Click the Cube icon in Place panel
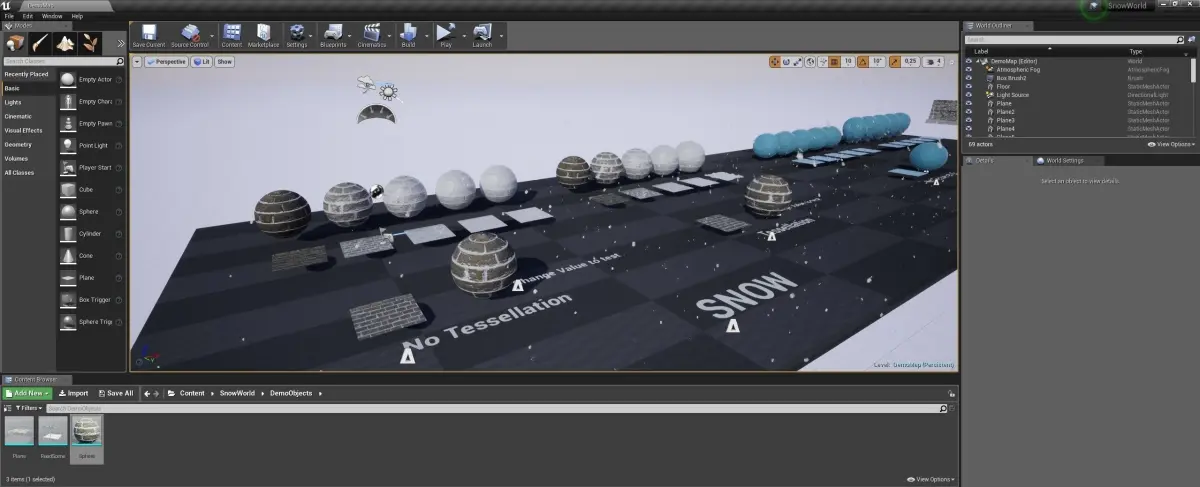 [67, 190]
